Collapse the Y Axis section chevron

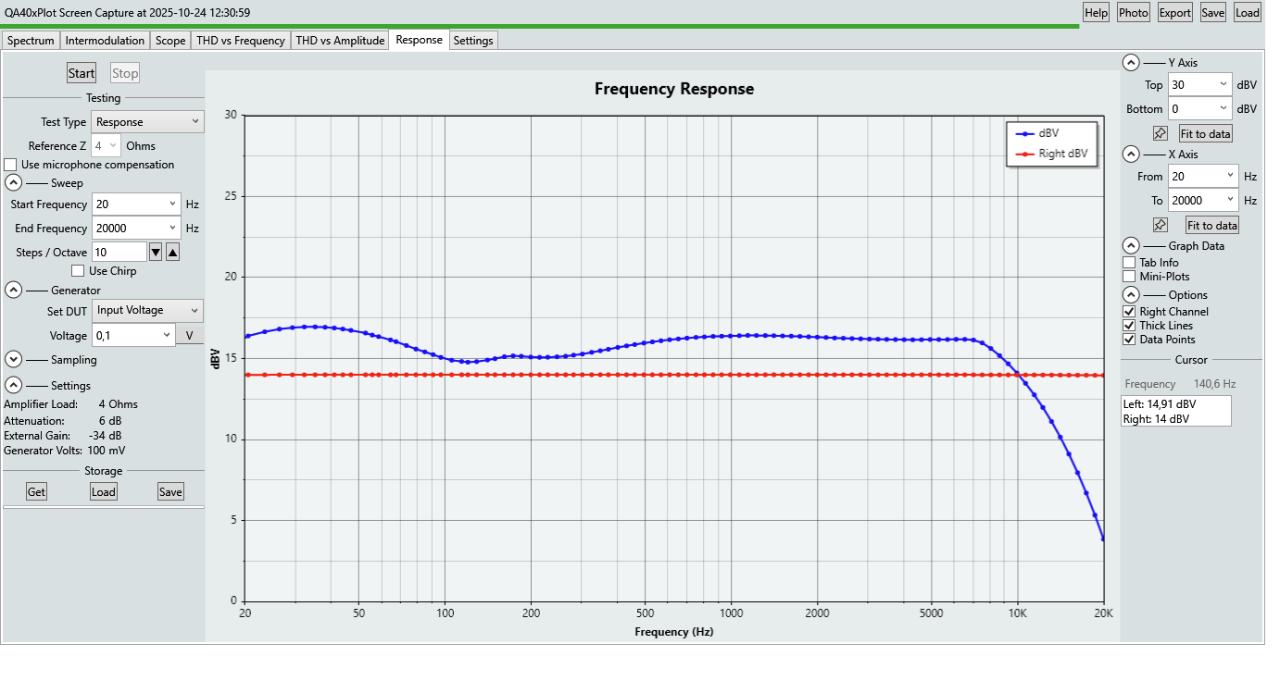tap(1130, 62)
